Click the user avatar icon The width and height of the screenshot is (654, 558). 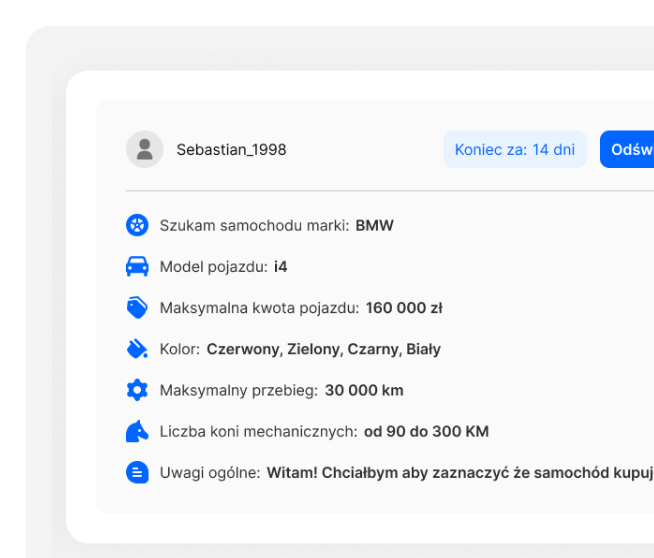point(145,149)
